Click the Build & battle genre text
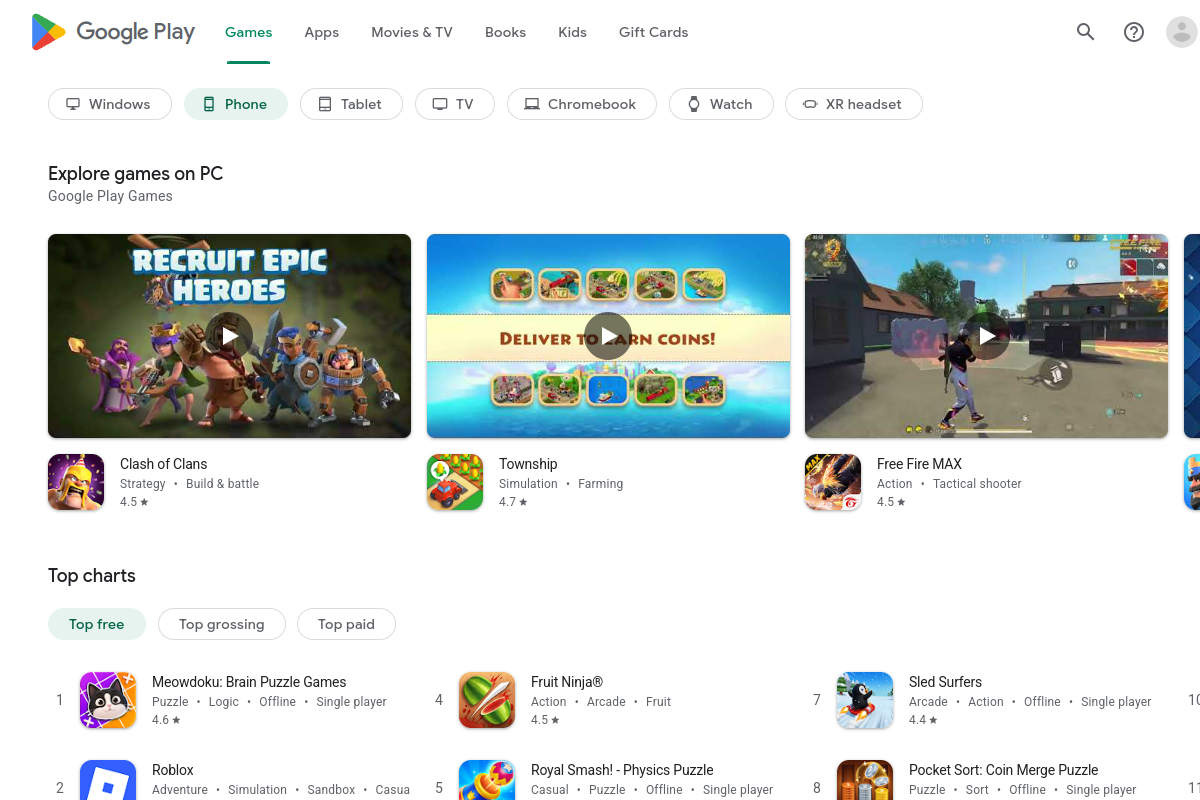1200x800 pixels. tap(222, 484)
